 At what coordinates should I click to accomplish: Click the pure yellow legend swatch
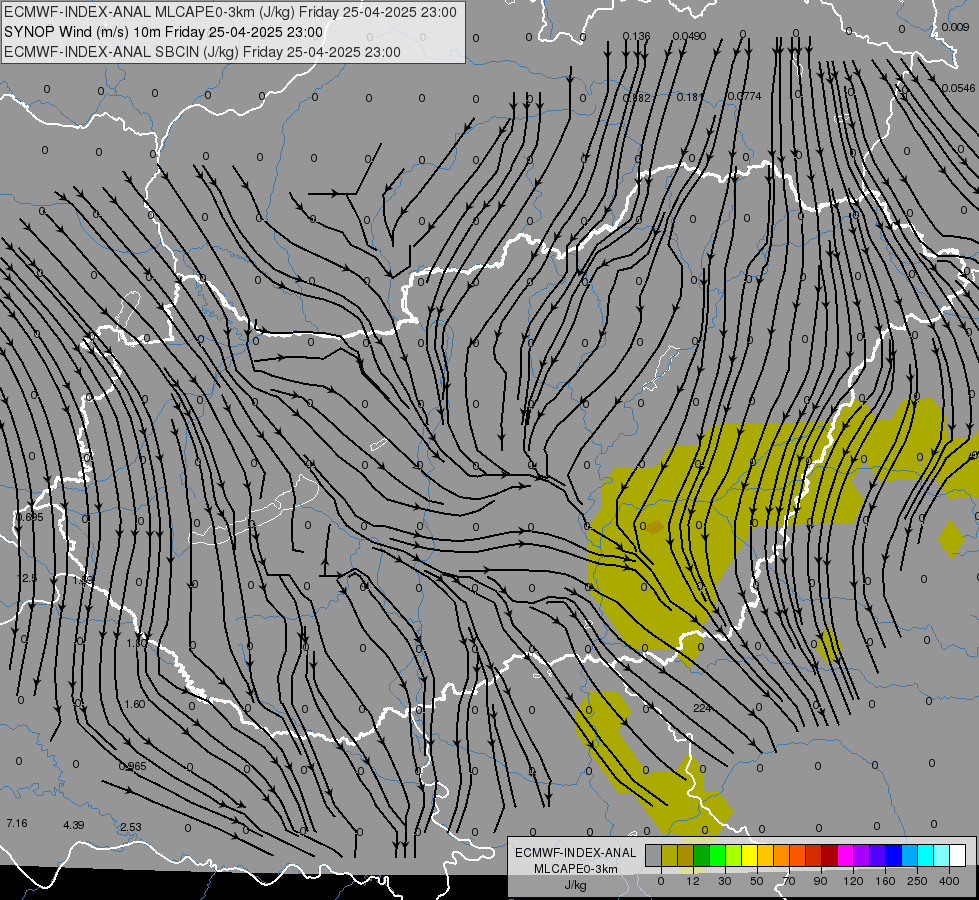click(x=750, y=855)
